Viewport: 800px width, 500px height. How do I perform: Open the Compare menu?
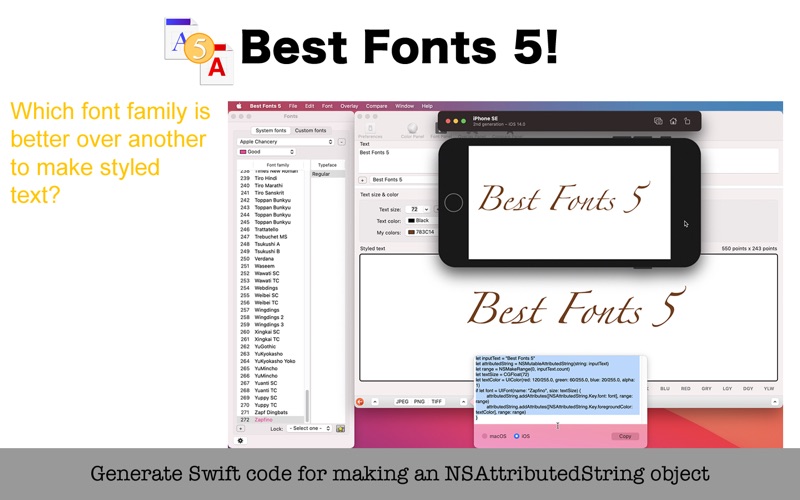pyautogui.click(x=377, y=106)
